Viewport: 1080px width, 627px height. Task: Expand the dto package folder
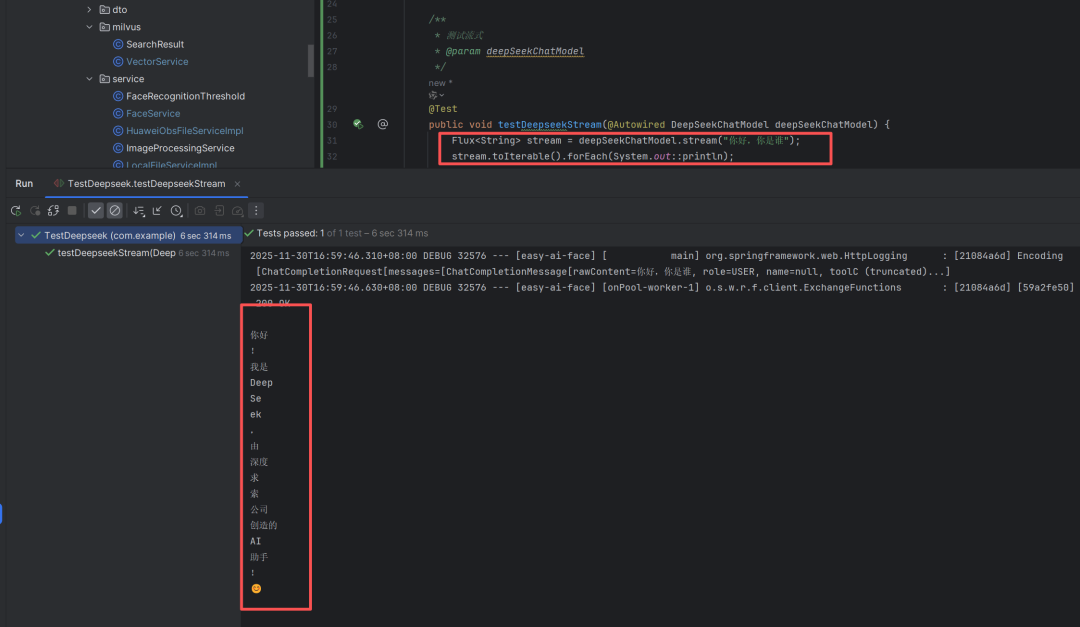(89, 10)
